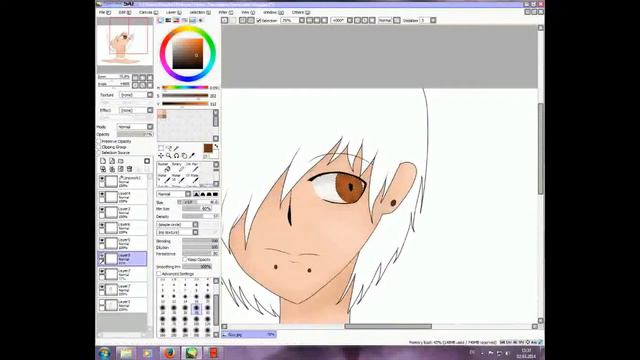The image size is (640, 360).
Task: Select the Binary pen brush tool
Action: point(177,167)
